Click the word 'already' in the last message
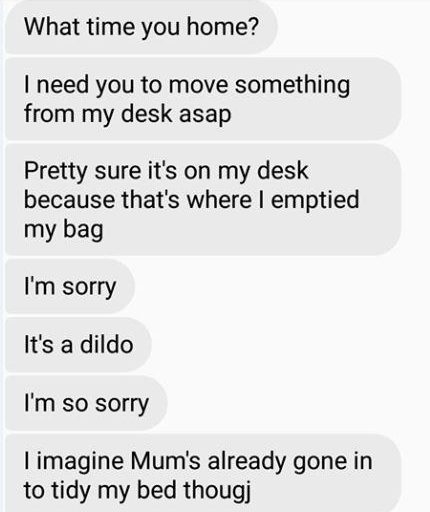Viewport: 430px width, 512px height. point(247,462)
